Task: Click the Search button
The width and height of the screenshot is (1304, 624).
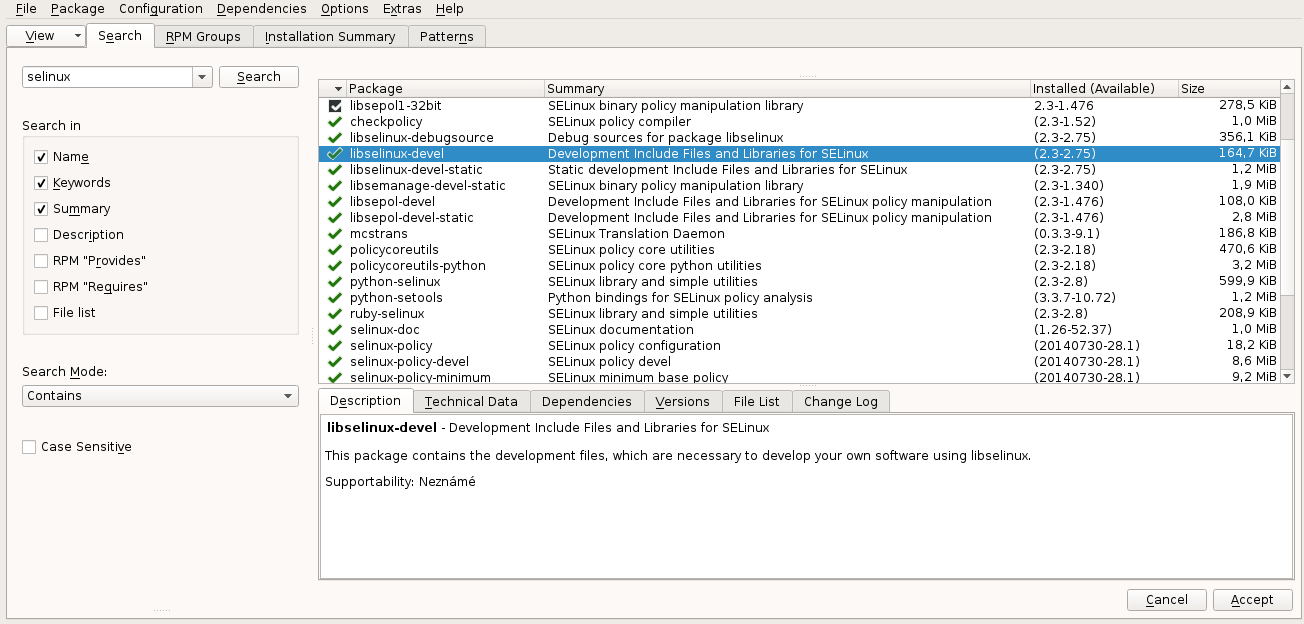Action: [x=258, y=77]
